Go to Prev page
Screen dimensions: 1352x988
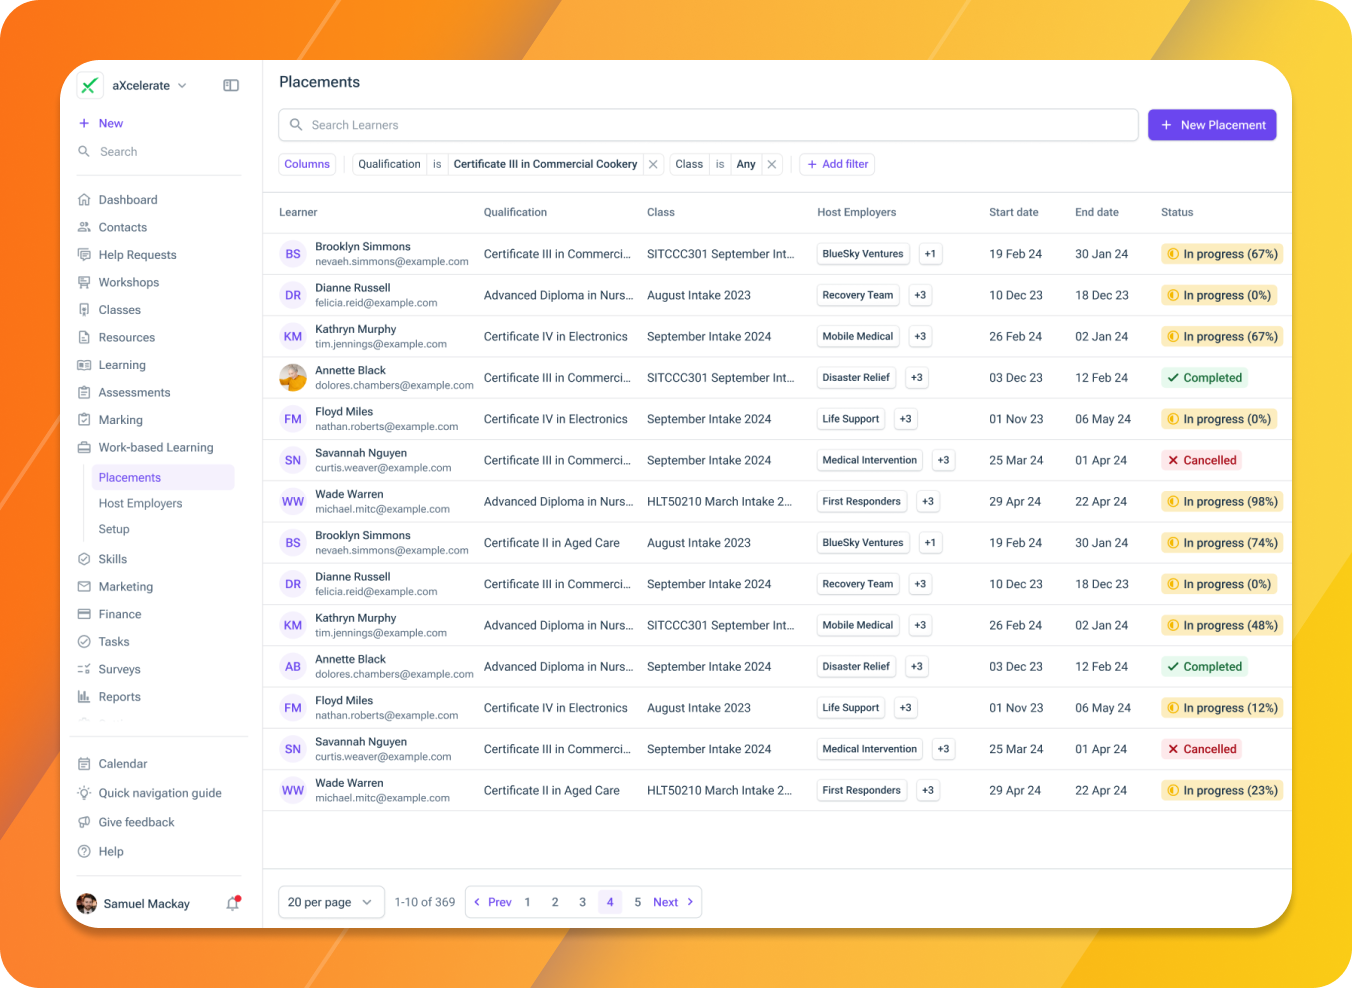tap(492, 902)
